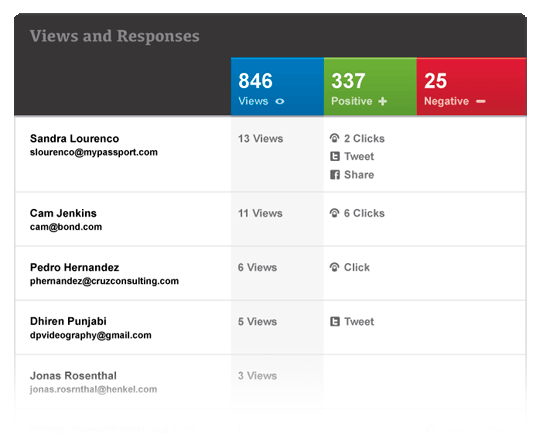
Task: Click the Views and Responses heading
Action: point(115,36)
